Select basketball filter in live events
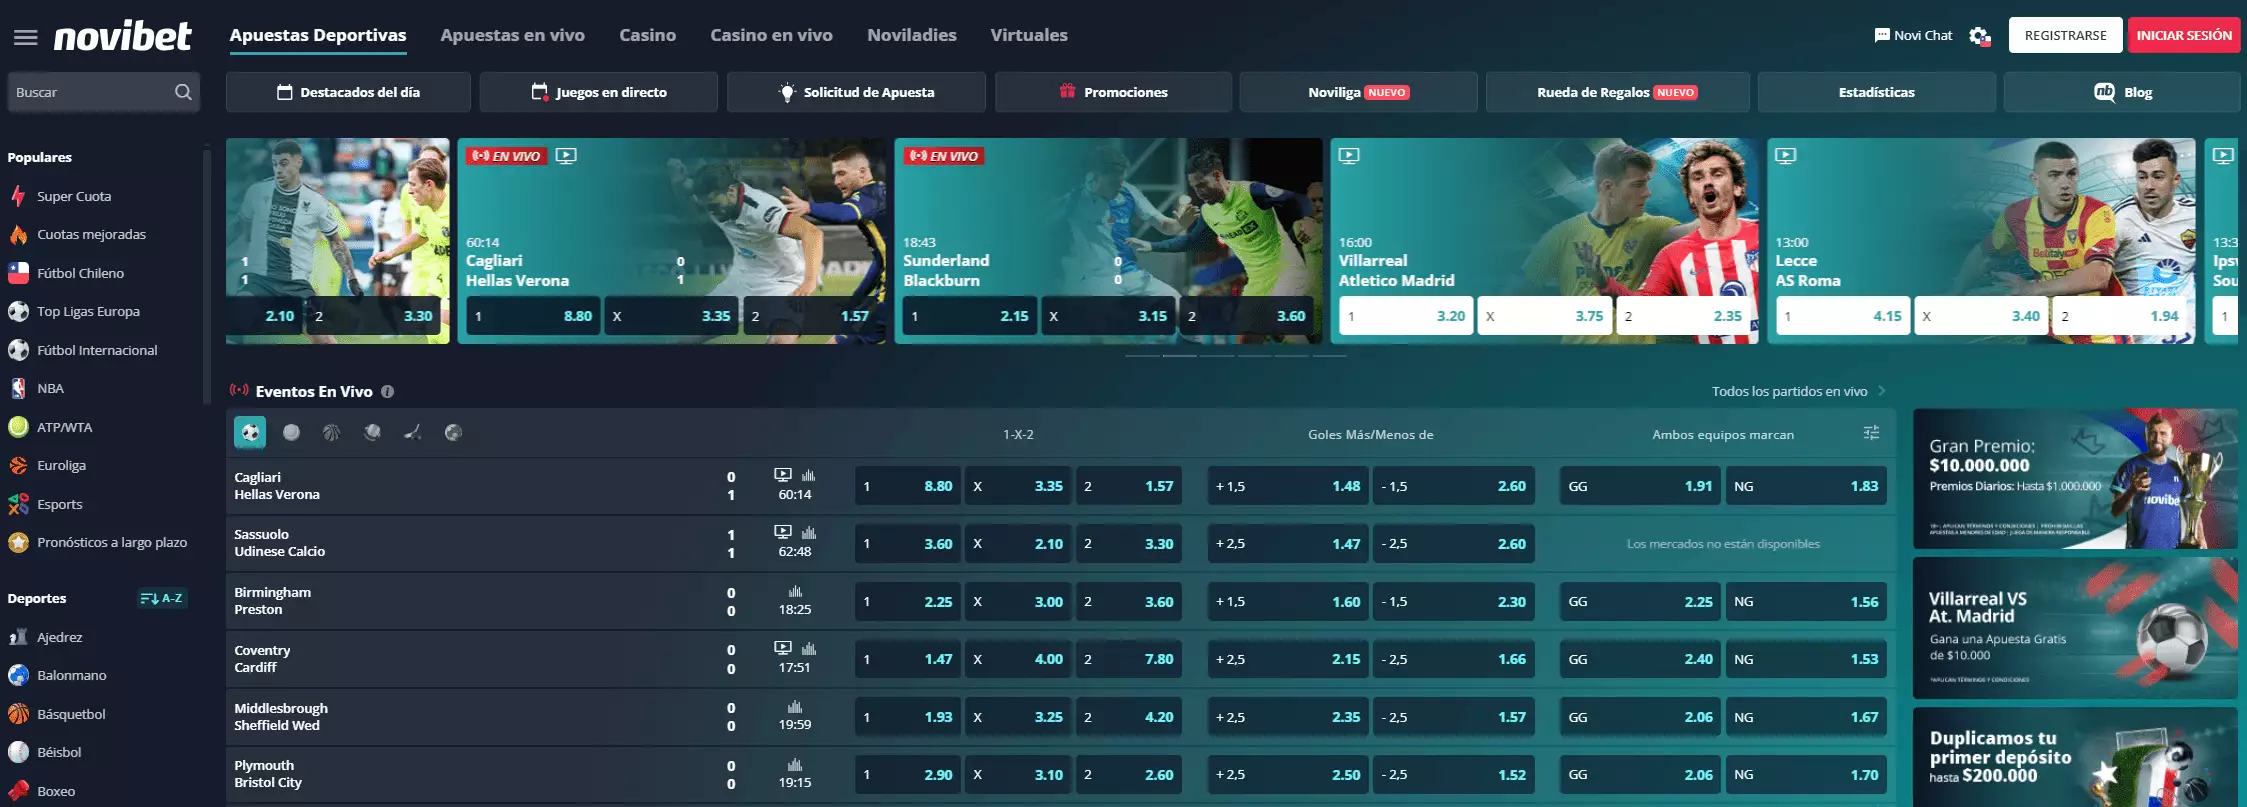 pyautogui.click(x=331, y=432)
